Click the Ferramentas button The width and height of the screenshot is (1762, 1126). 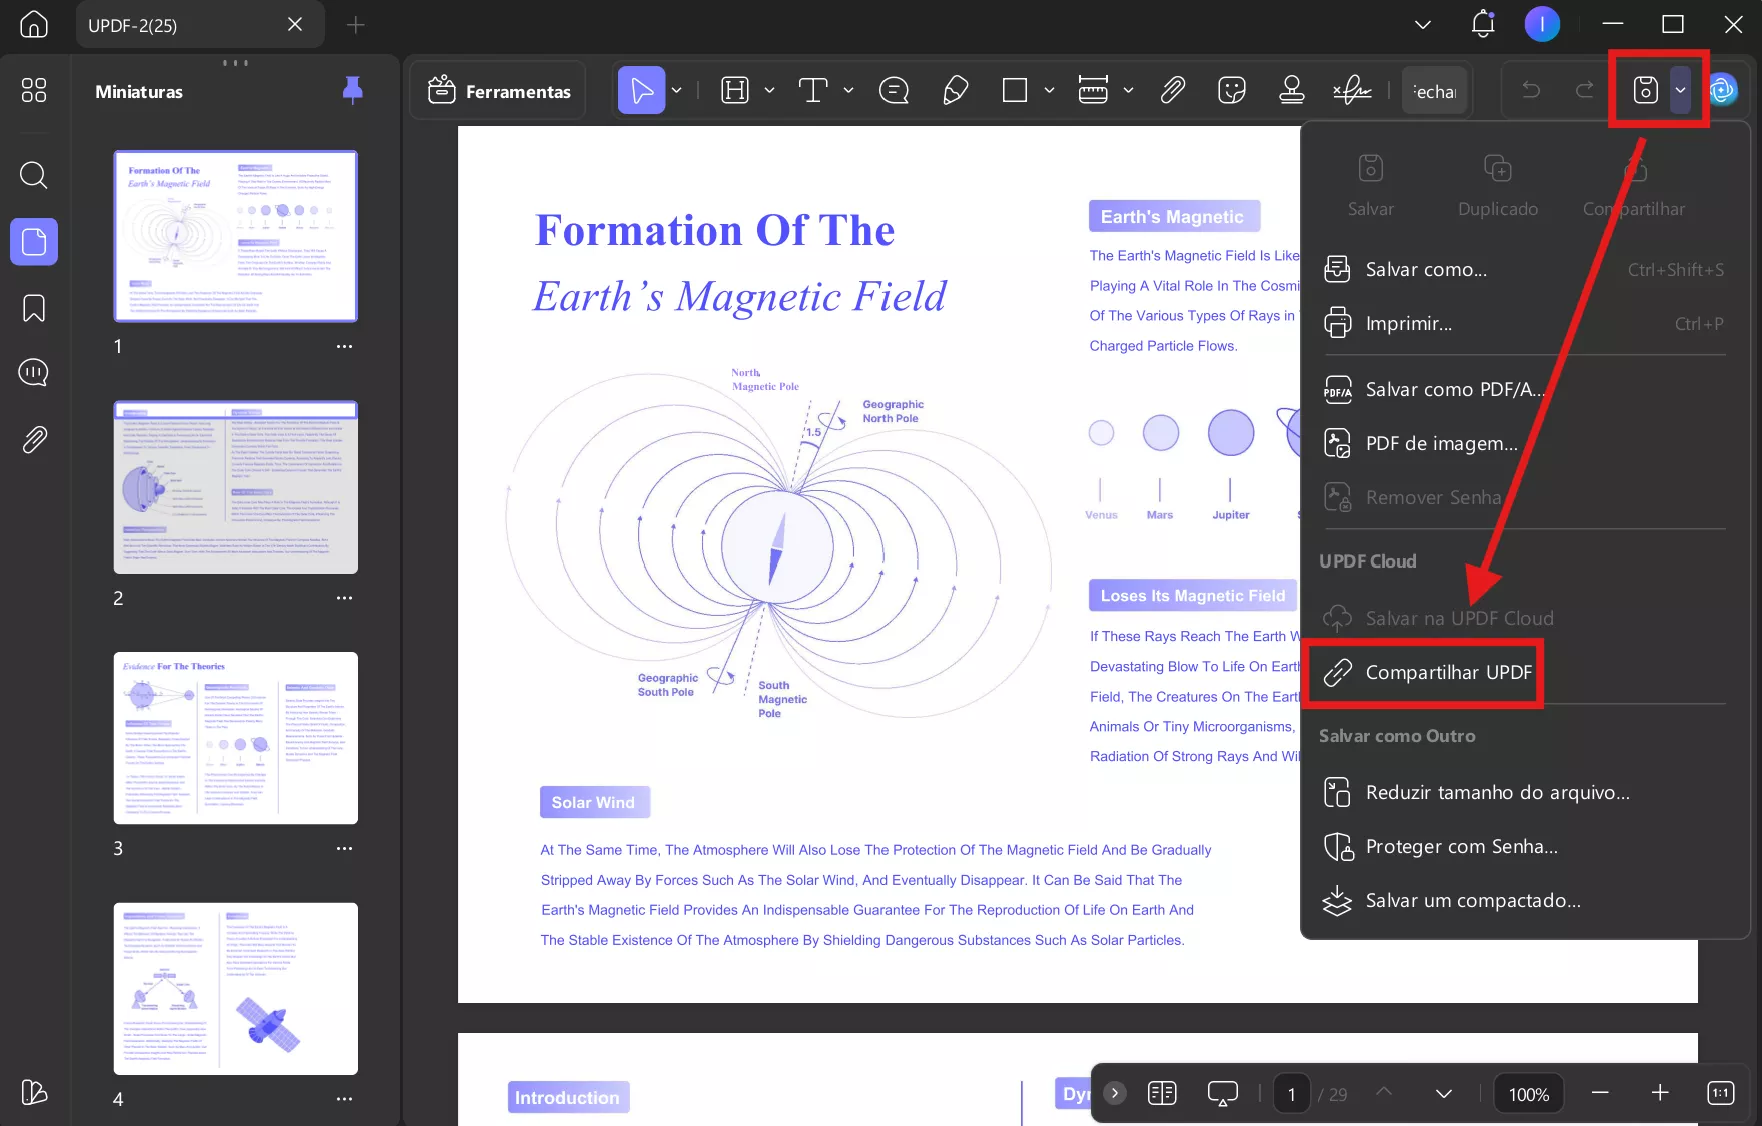[x=499, y=91]
